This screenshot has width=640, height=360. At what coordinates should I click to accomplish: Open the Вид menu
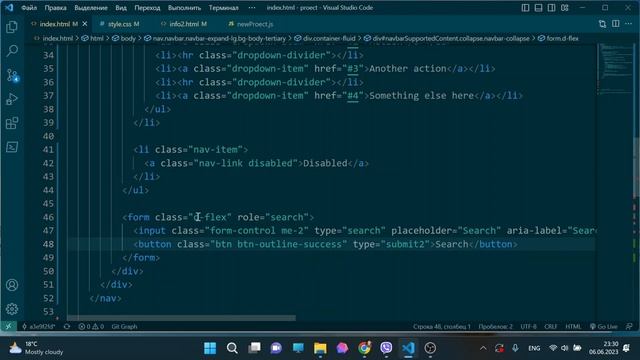[x=121, y=8]
